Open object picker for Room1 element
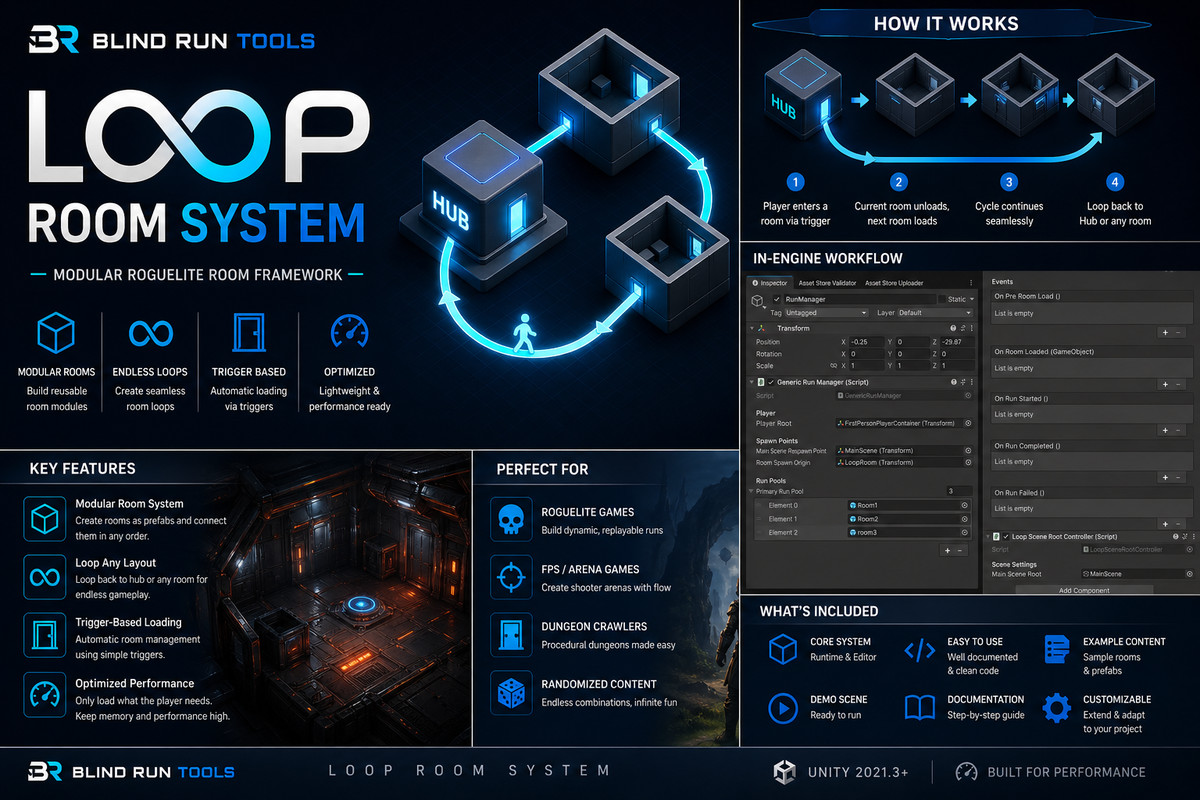Viewport: 1200px width, 800px height. [x=964, y=505]
